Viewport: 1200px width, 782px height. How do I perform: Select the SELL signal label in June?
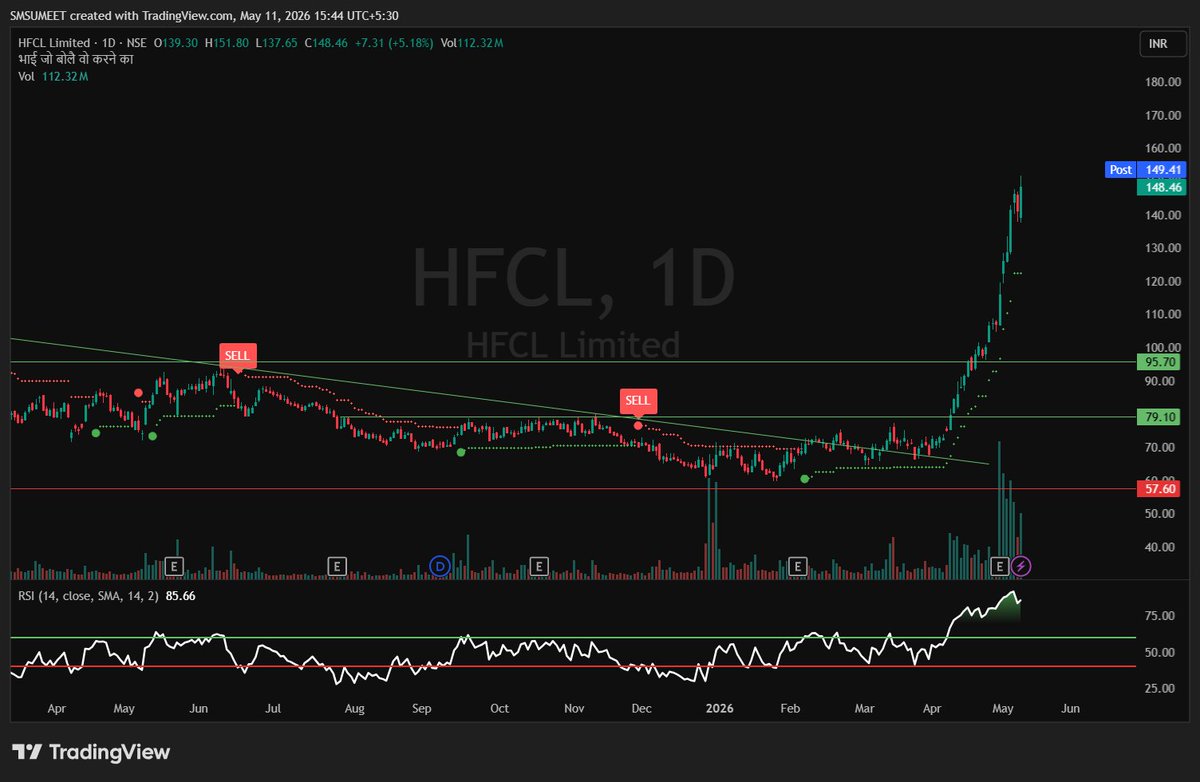click(x=239, y=355)
